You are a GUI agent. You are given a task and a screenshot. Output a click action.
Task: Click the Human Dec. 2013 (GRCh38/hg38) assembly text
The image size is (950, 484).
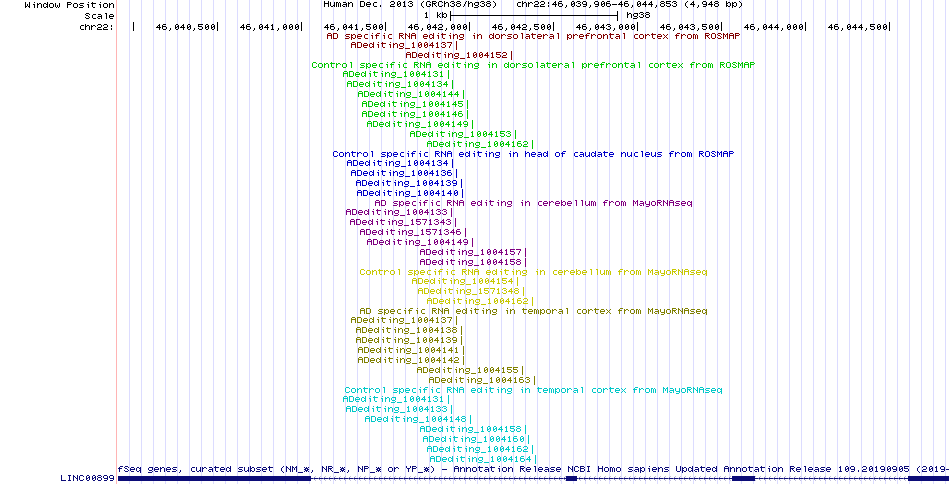410,5
